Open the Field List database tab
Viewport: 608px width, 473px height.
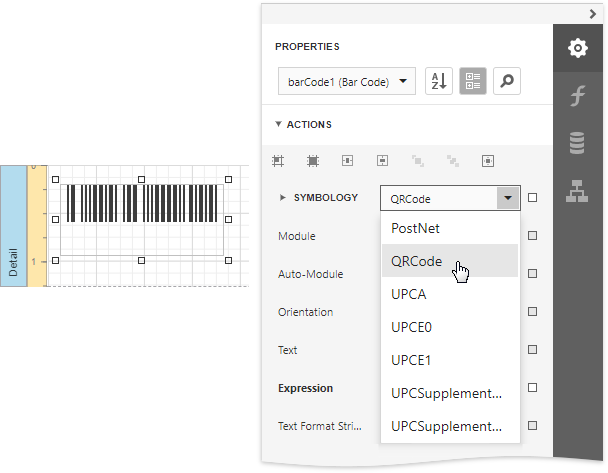click(577, 144)
